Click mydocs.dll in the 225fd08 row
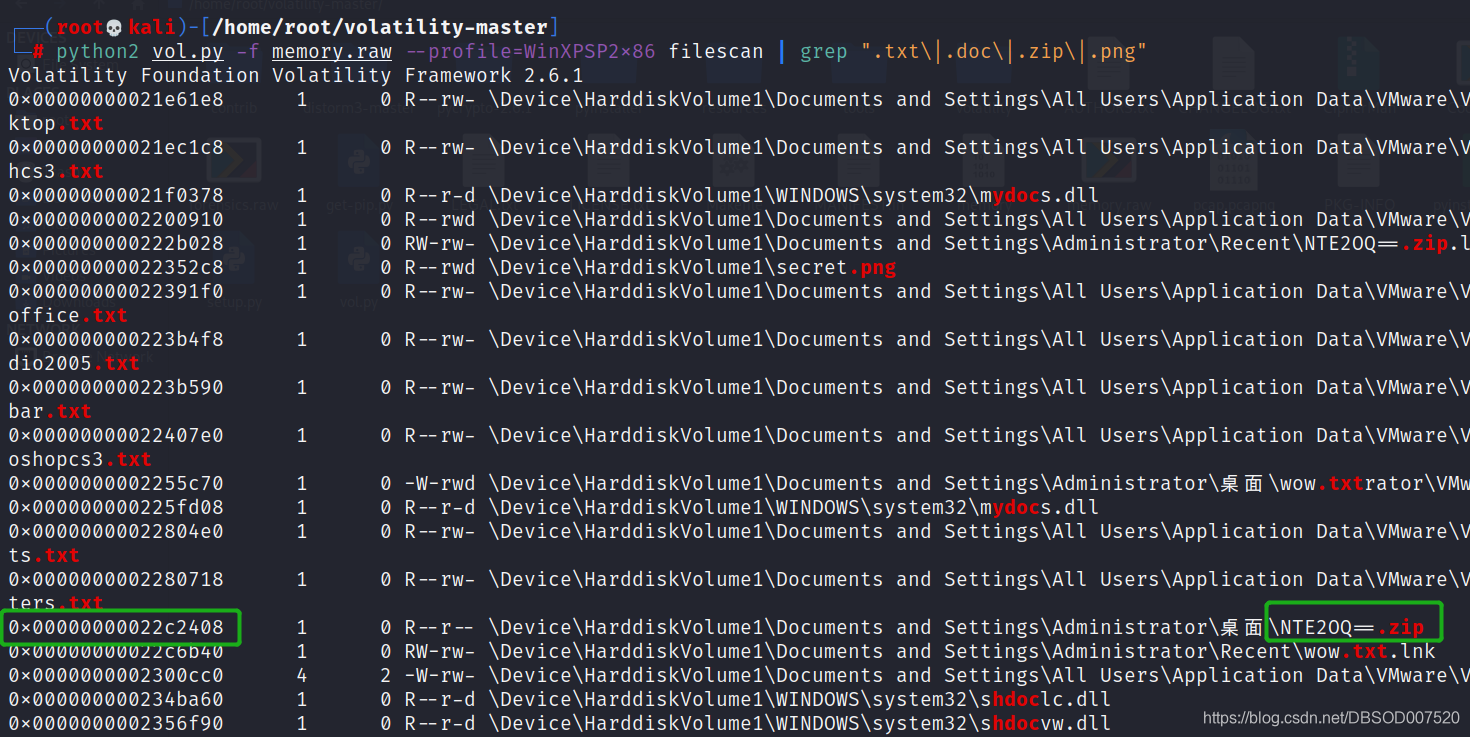Viewport: 1470px width, 737px height. (1038, 507)
